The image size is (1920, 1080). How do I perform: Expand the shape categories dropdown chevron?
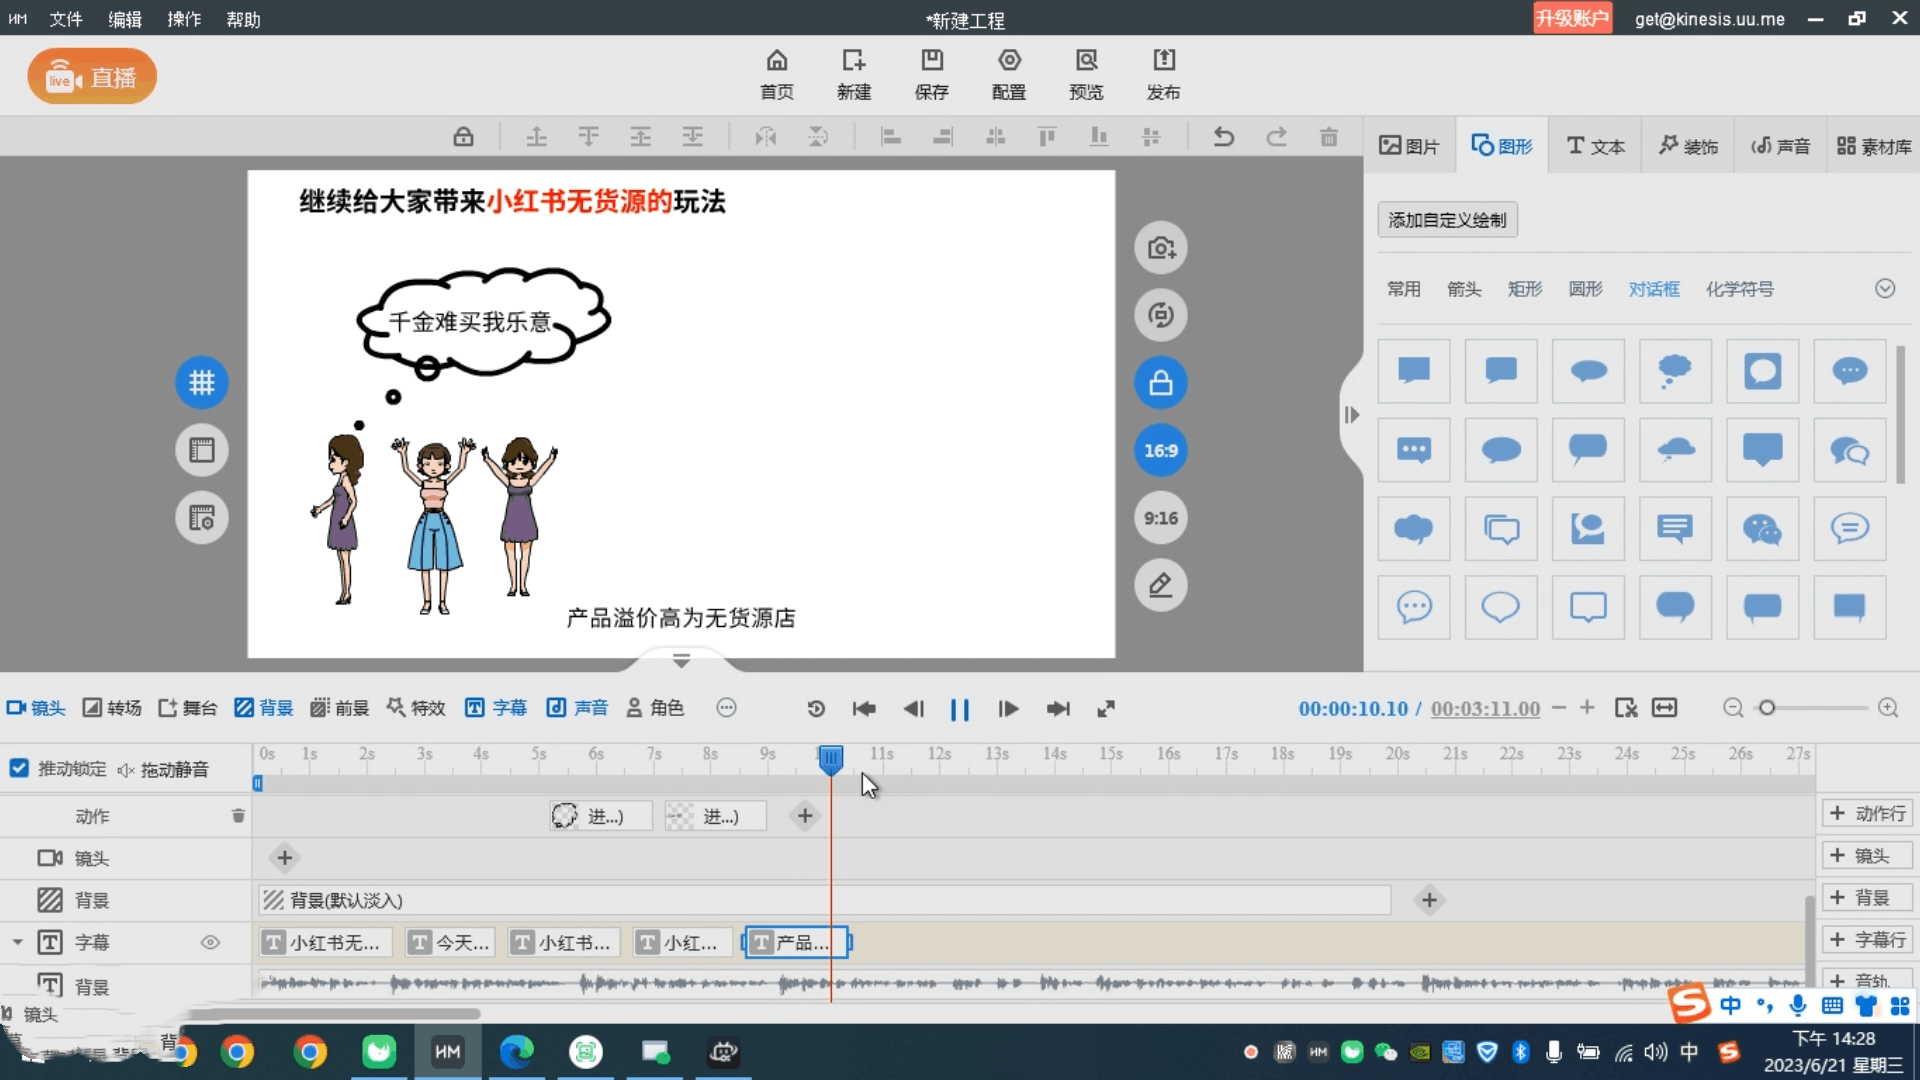pos(1885,289)
